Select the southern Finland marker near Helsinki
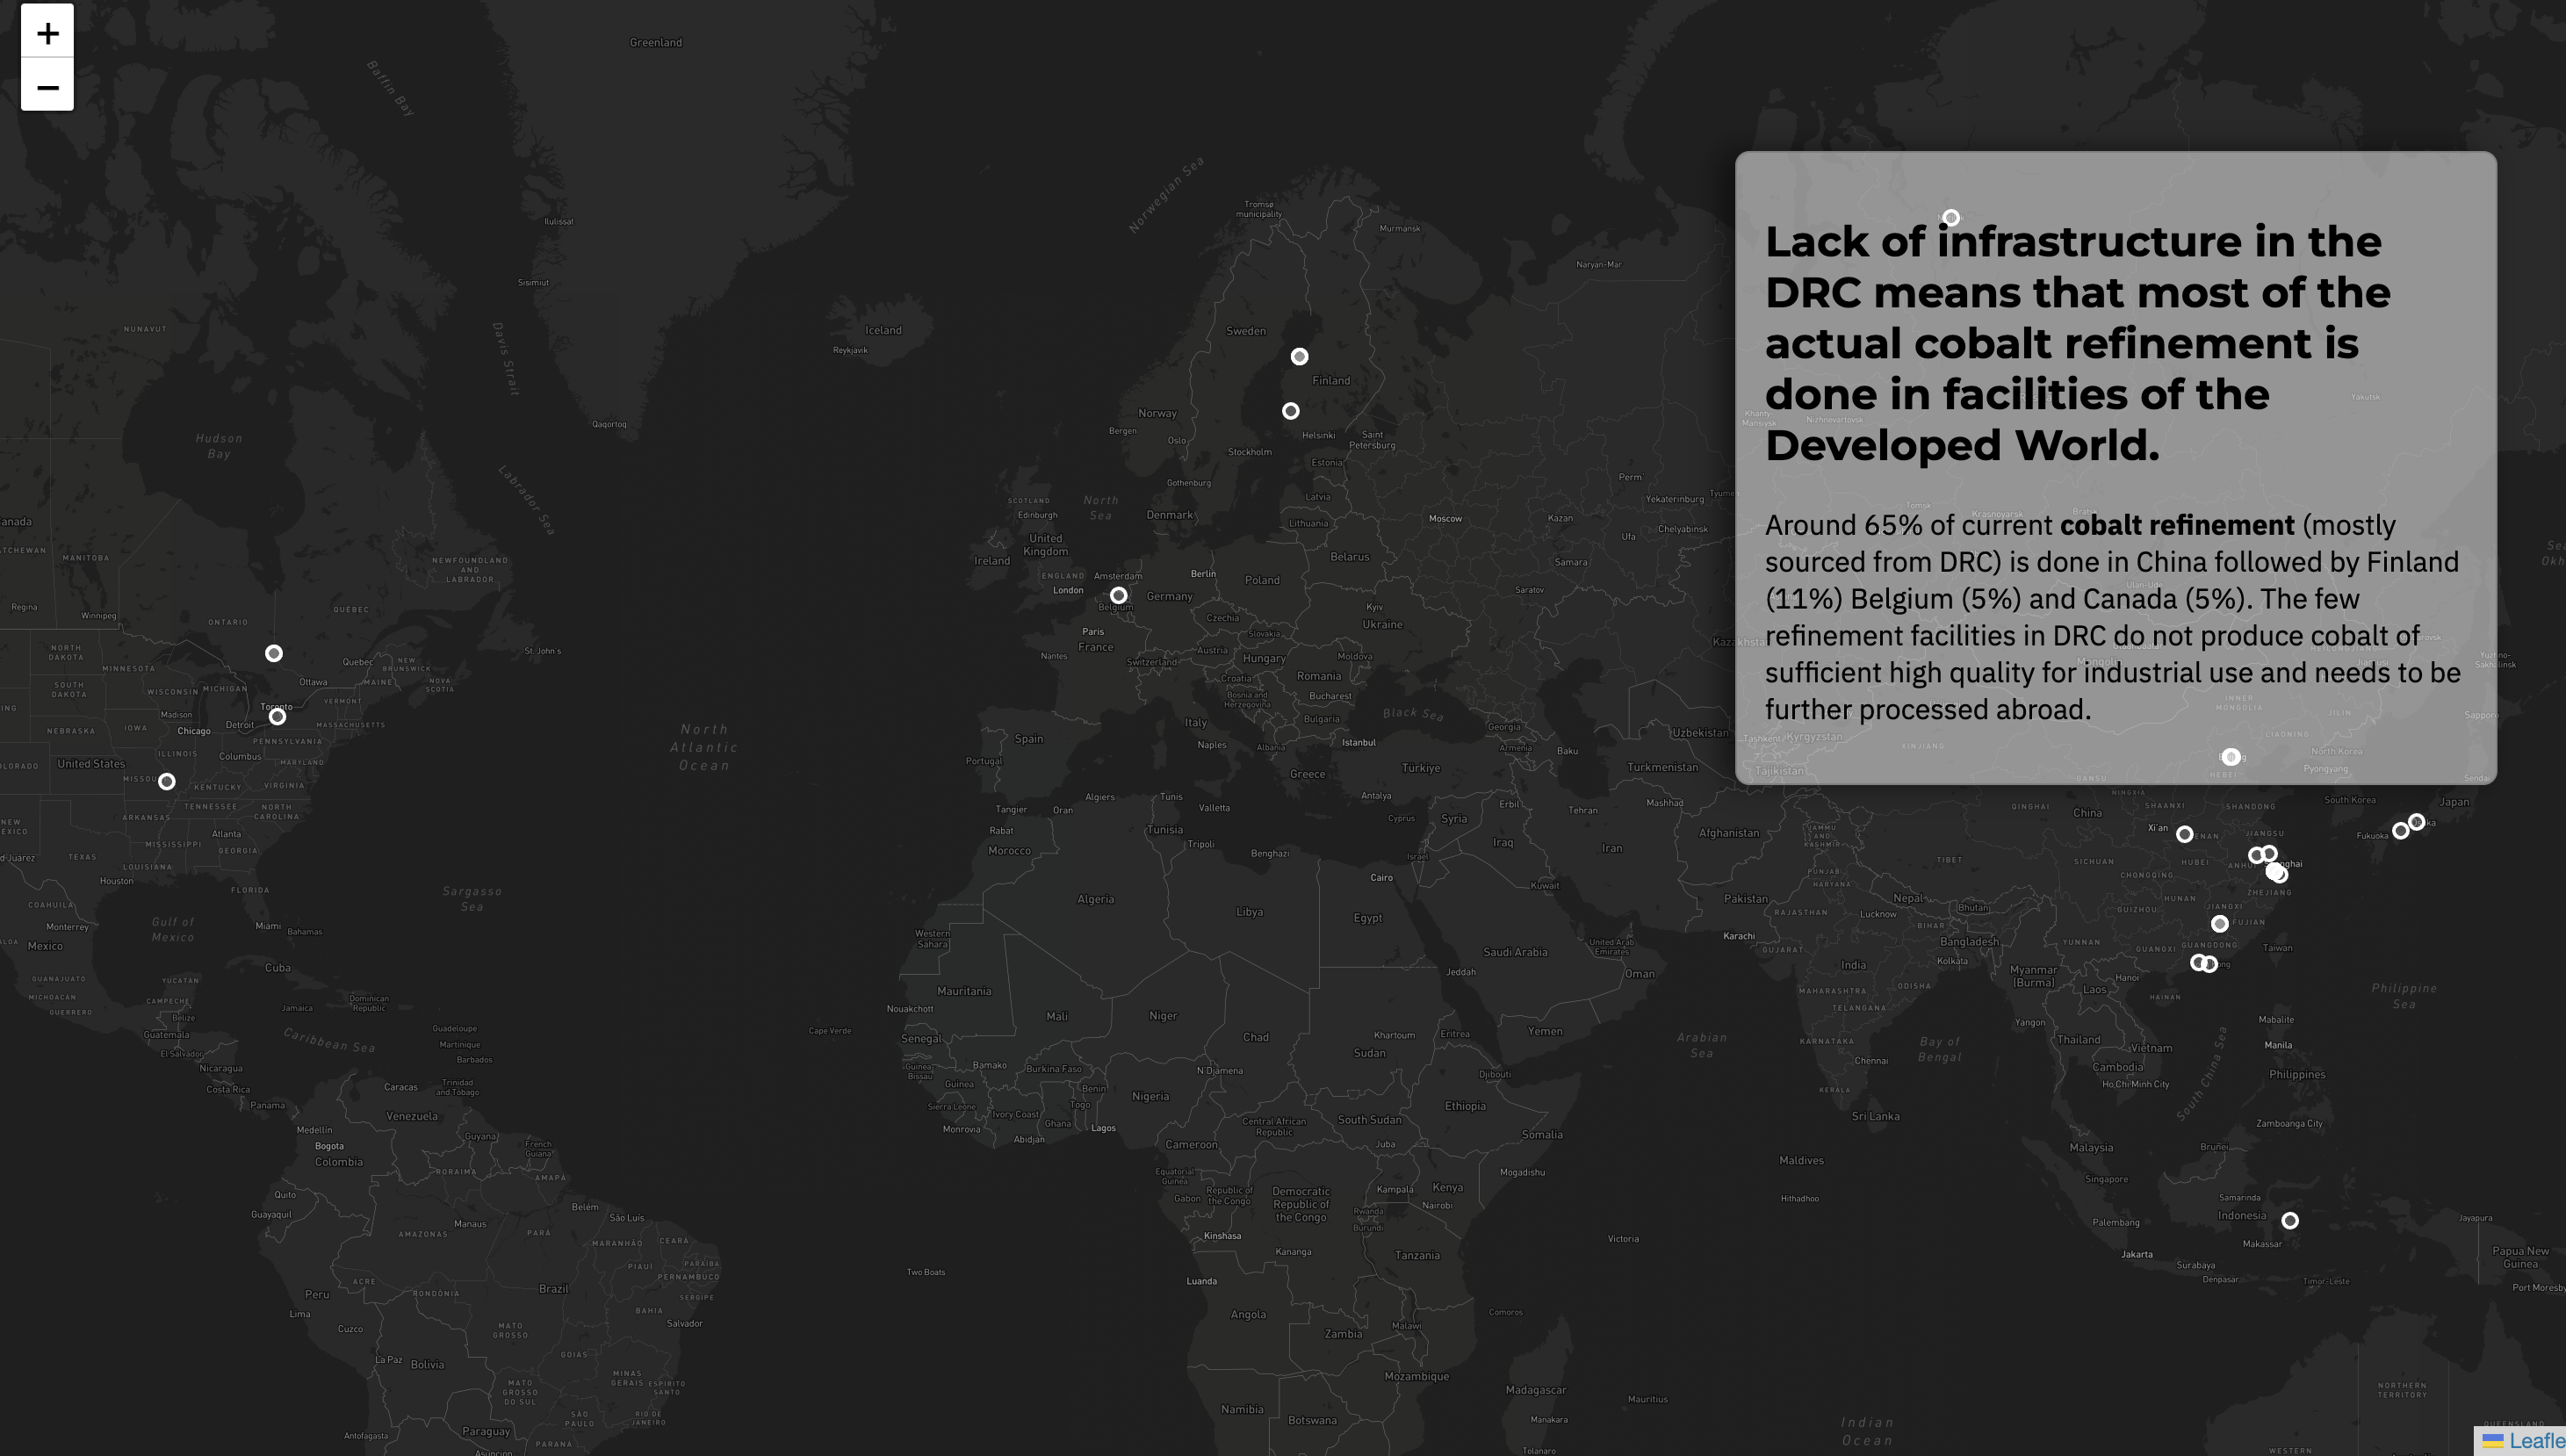Screen dimensions: 2566x1456 (x=1291, y=411)
